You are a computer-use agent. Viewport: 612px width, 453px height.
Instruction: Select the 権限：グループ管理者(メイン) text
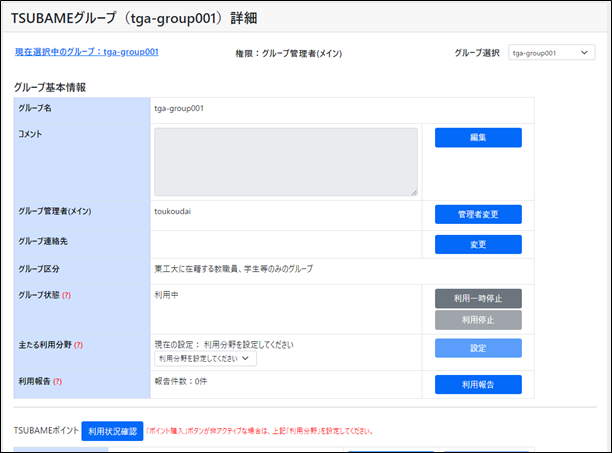[x=289, y=53]
